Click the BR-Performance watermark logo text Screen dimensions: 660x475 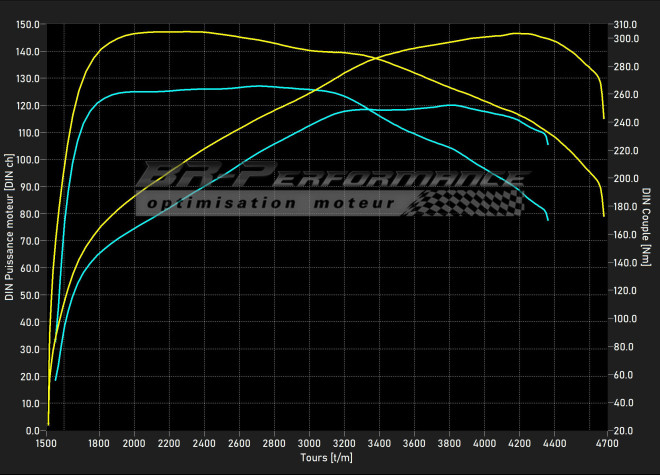tap(330, 178)
